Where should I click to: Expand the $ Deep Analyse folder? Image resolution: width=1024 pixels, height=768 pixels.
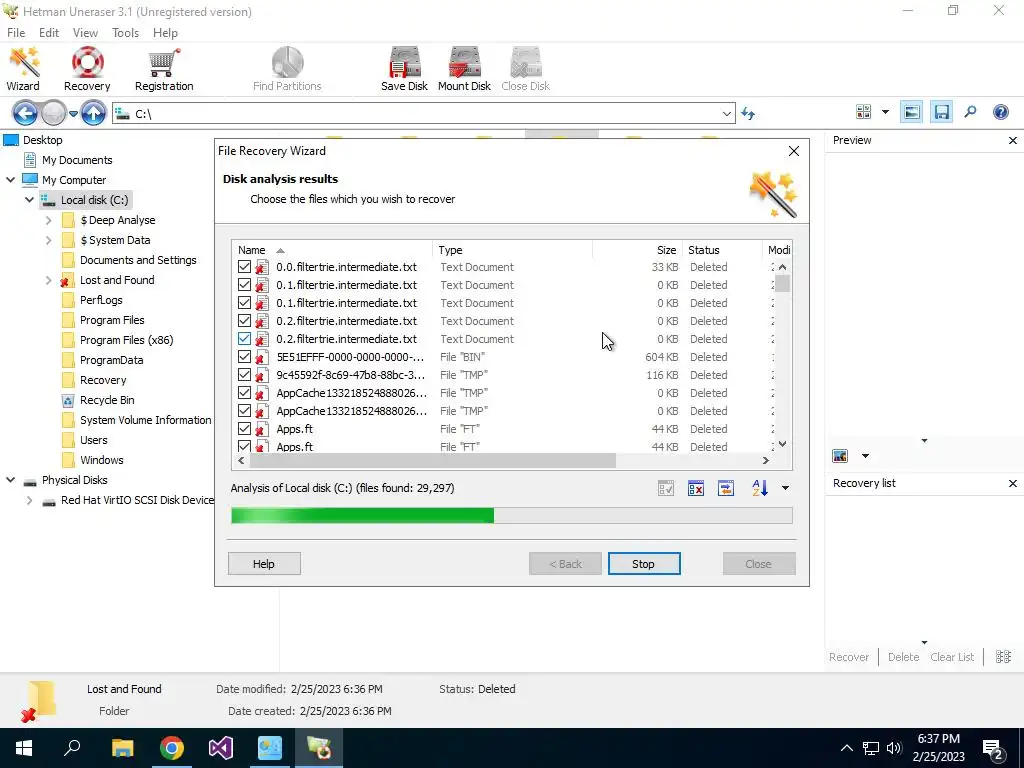point(48,220)
